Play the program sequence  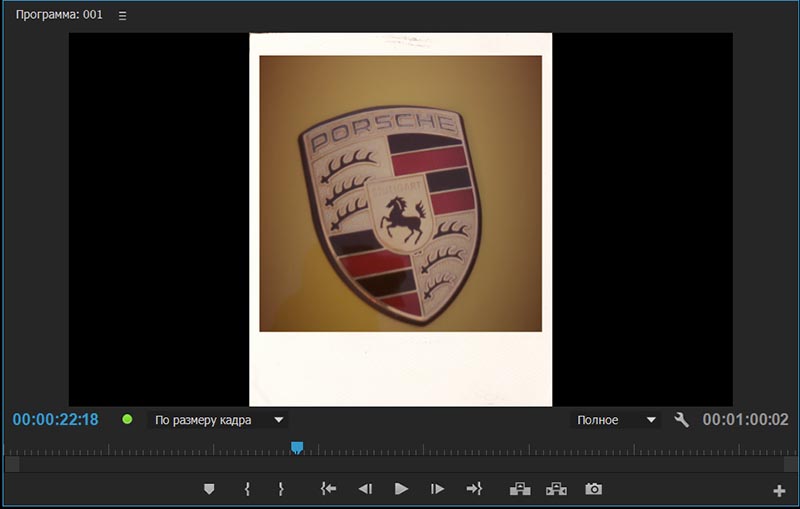coord(402,489)
